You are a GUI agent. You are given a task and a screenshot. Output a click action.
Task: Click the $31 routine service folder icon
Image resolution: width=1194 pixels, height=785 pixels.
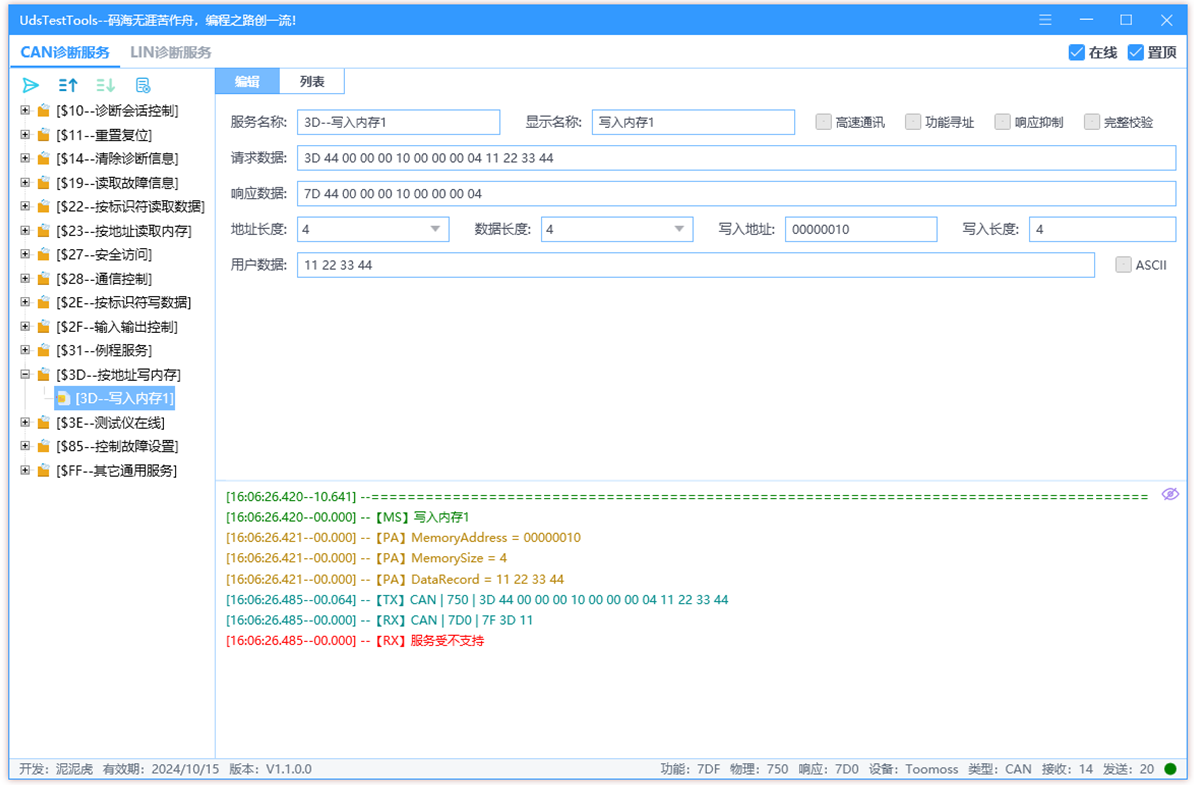point(44,351)
